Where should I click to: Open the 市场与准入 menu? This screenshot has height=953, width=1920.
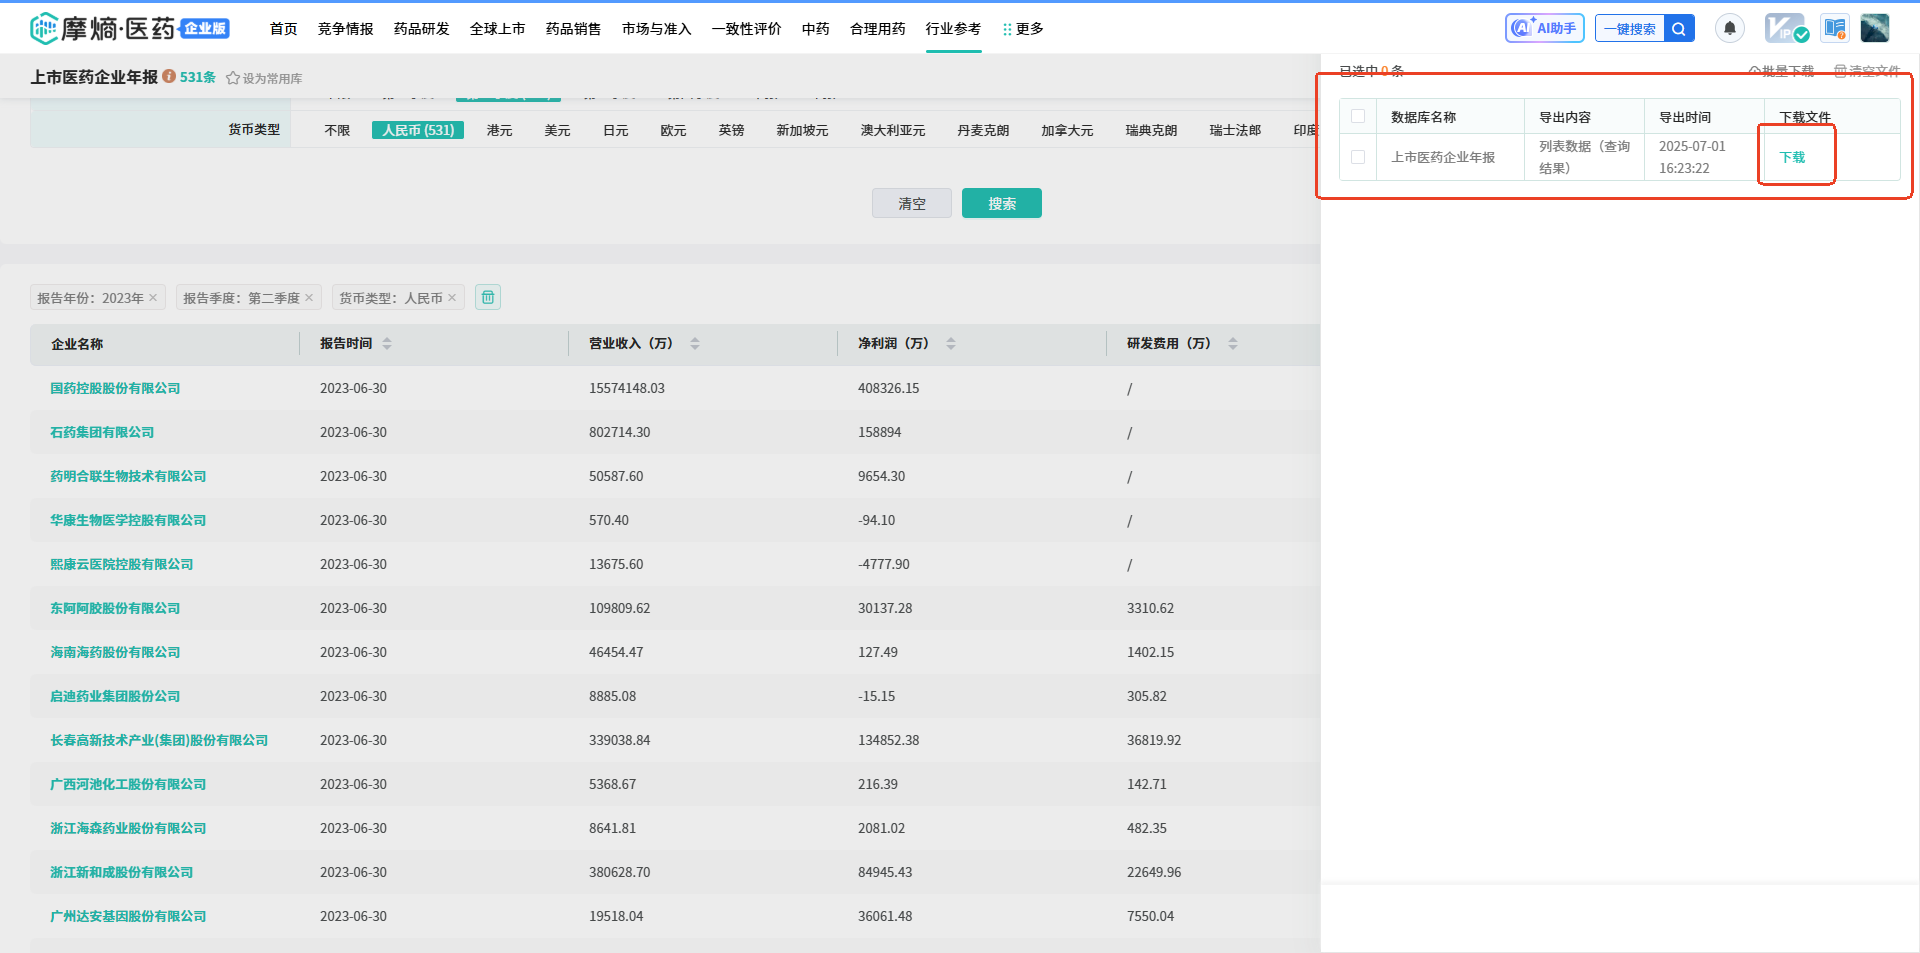coord(657,29)
